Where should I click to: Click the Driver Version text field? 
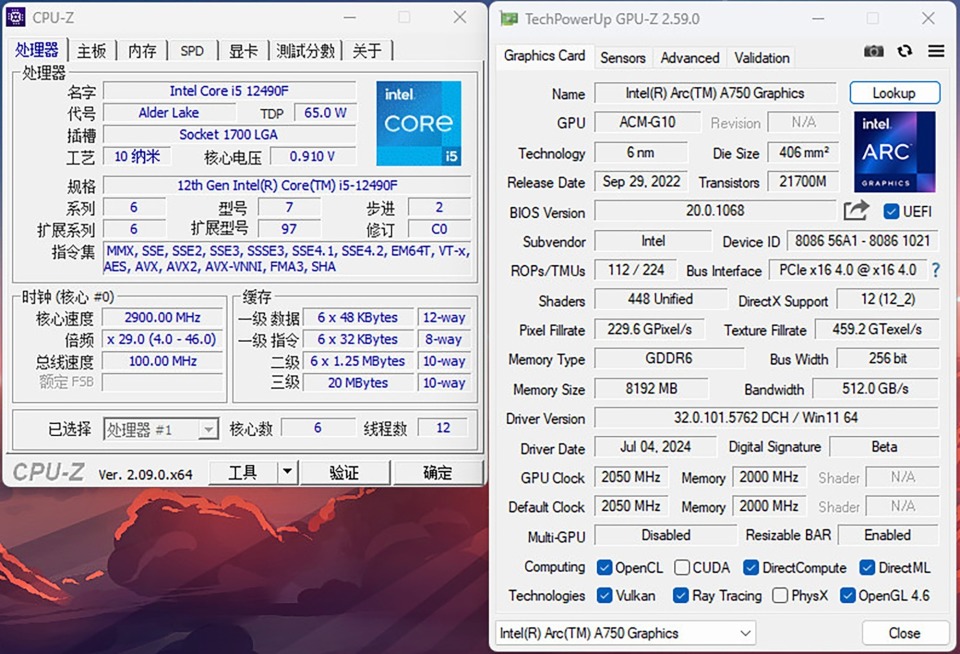[766, 418]
